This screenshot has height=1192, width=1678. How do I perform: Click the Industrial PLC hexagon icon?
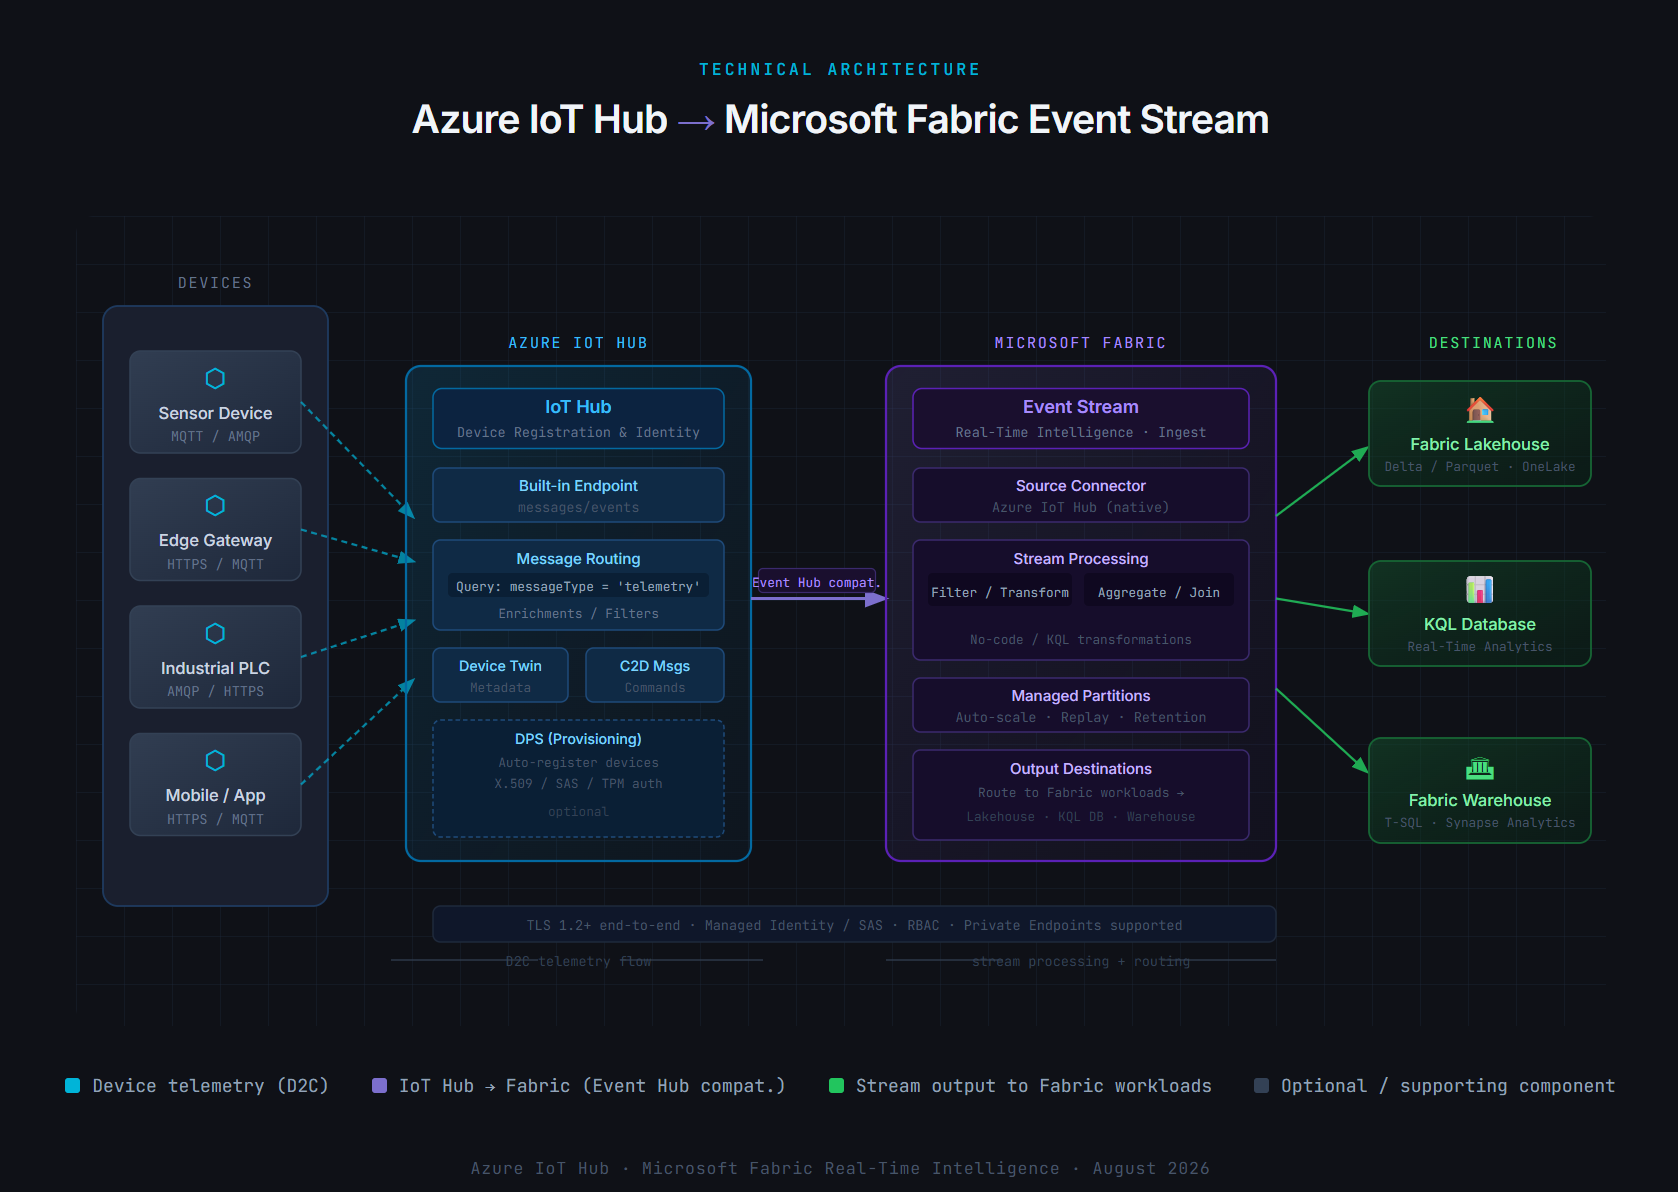tap(215, 633)
